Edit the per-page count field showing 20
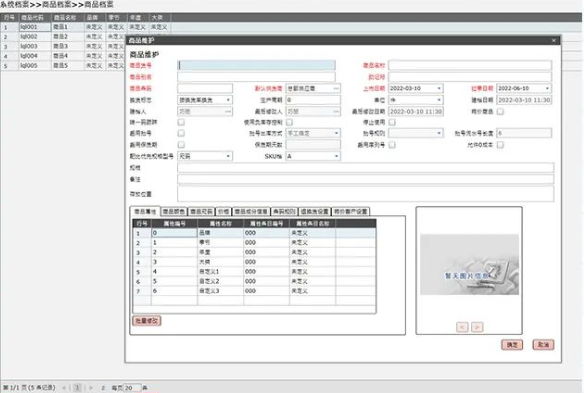The image size is (584, 393). pyautogui.click(x=132, y=388)
